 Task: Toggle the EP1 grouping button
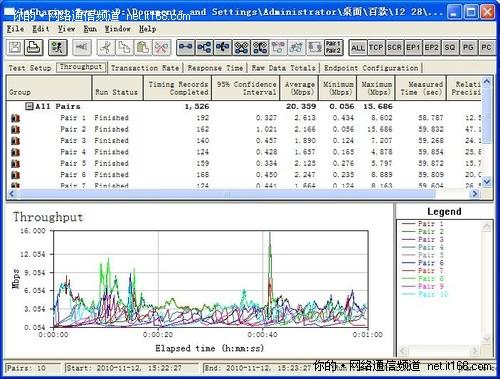[413, 48]
